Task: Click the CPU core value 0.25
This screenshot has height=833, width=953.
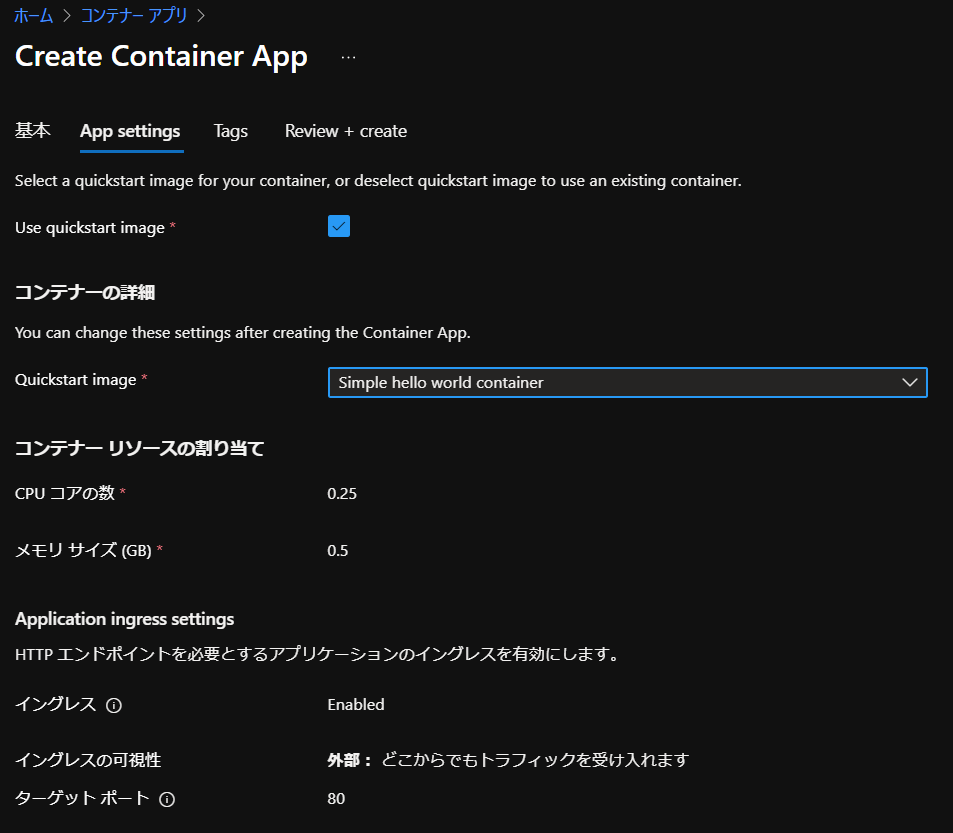Action: click(x=342, y=493)
